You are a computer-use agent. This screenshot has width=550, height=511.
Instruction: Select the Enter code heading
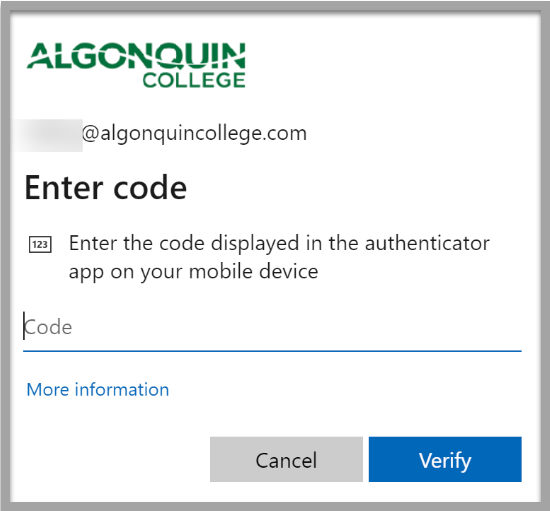106,188
